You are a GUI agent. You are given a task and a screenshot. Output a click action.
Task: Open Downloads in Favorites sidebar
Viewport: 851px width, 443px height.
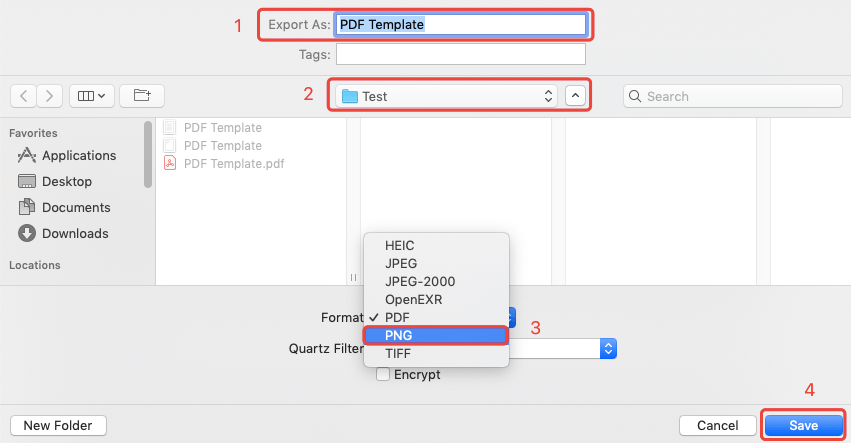(x=76, y=233)
